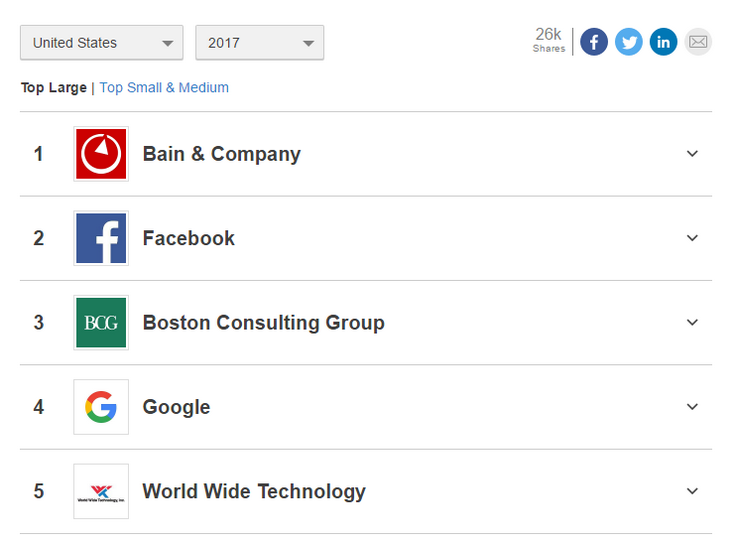
Task: Open the United States country dropdown
Action: click(x=102, y=43)
